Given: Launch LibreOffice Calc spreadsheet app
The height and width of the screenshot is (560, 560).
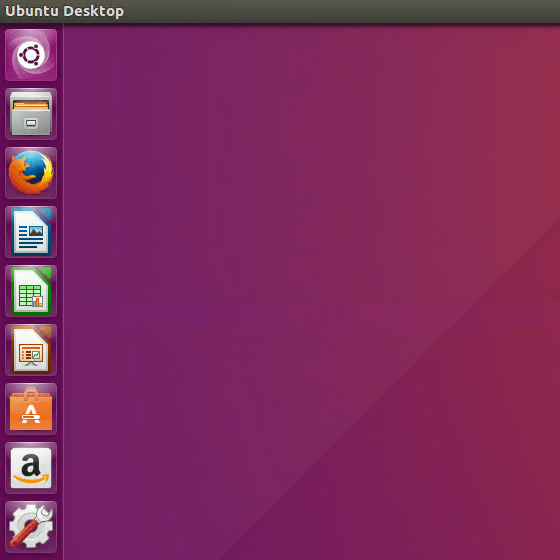Looking at the screenshot, I should pyautogui.click(x=31, y=291).
